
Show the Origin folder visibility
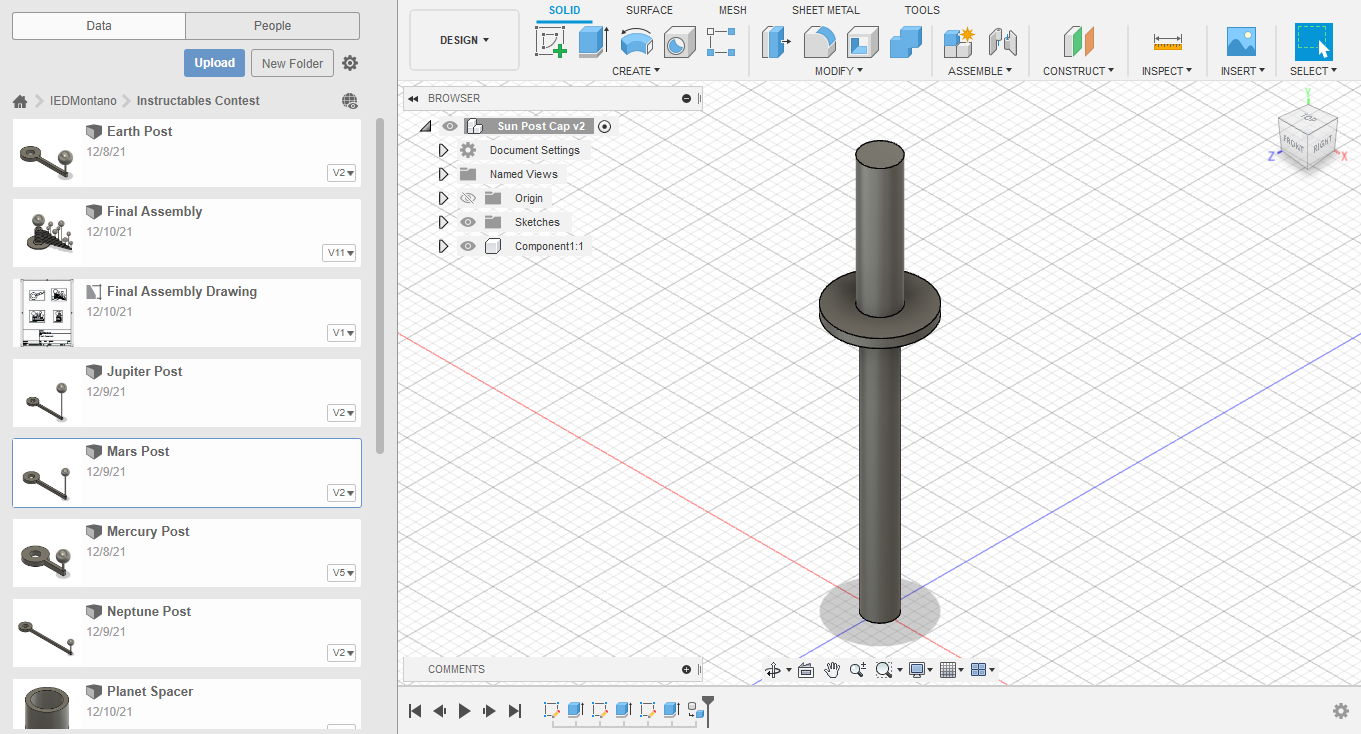[468, 198]
